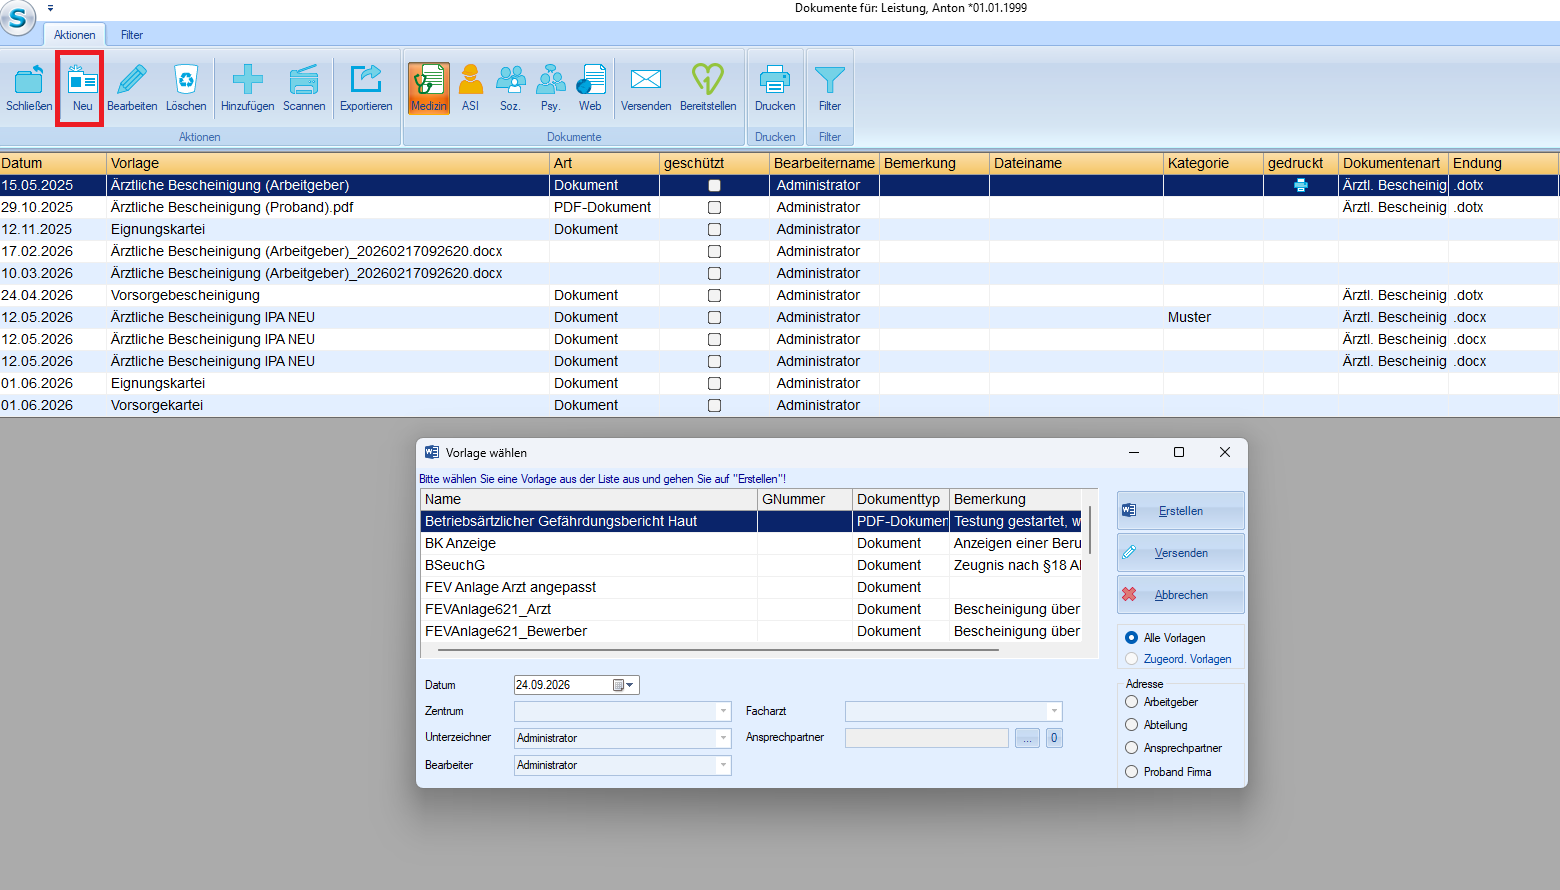The image size is (1560, 890).
Task: Toggle geschützt checkbox for Vorsorgebescheinigung row
Action: 714,295
